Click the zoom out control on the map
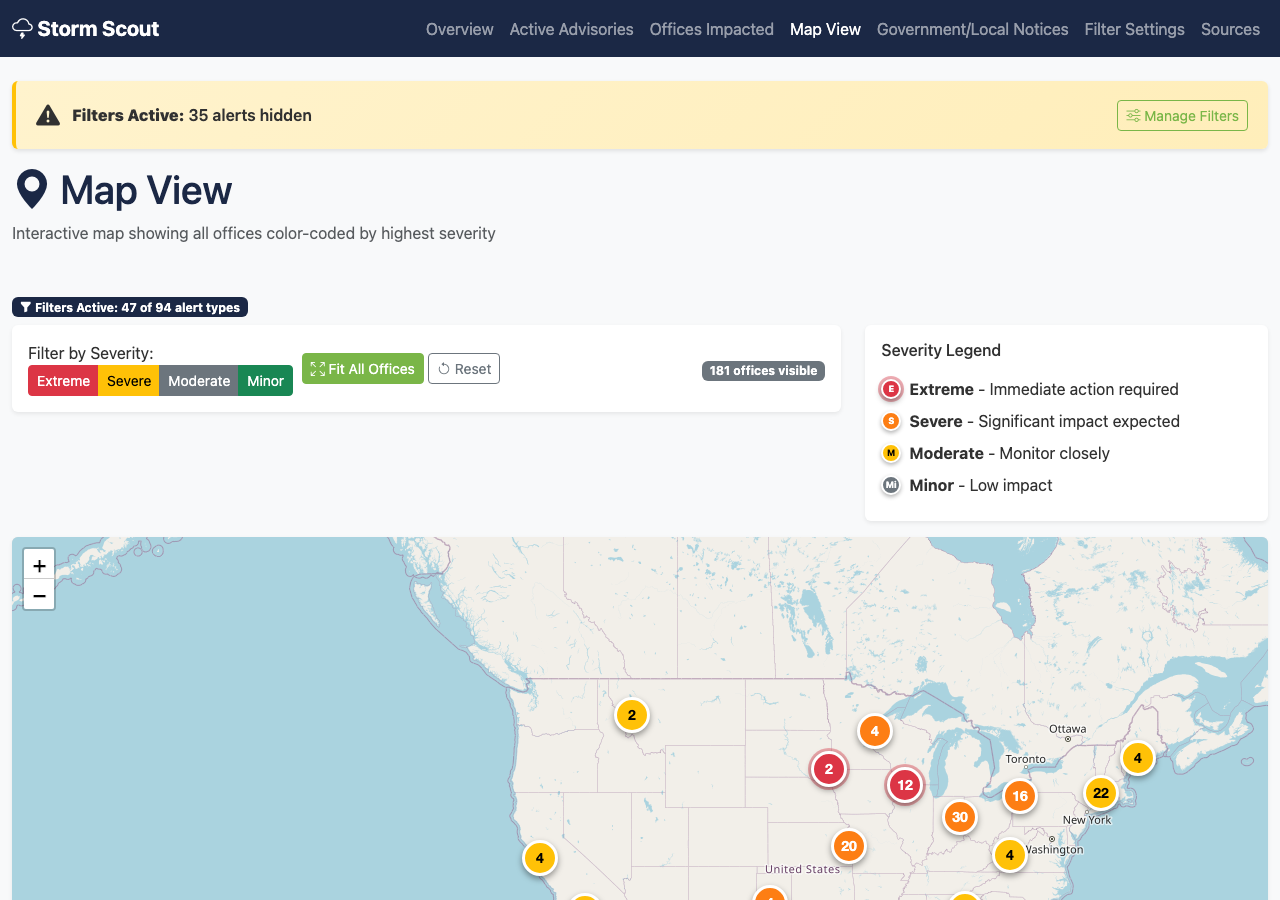The height and width of the screenshot is (900, 1280). point(38,595)
